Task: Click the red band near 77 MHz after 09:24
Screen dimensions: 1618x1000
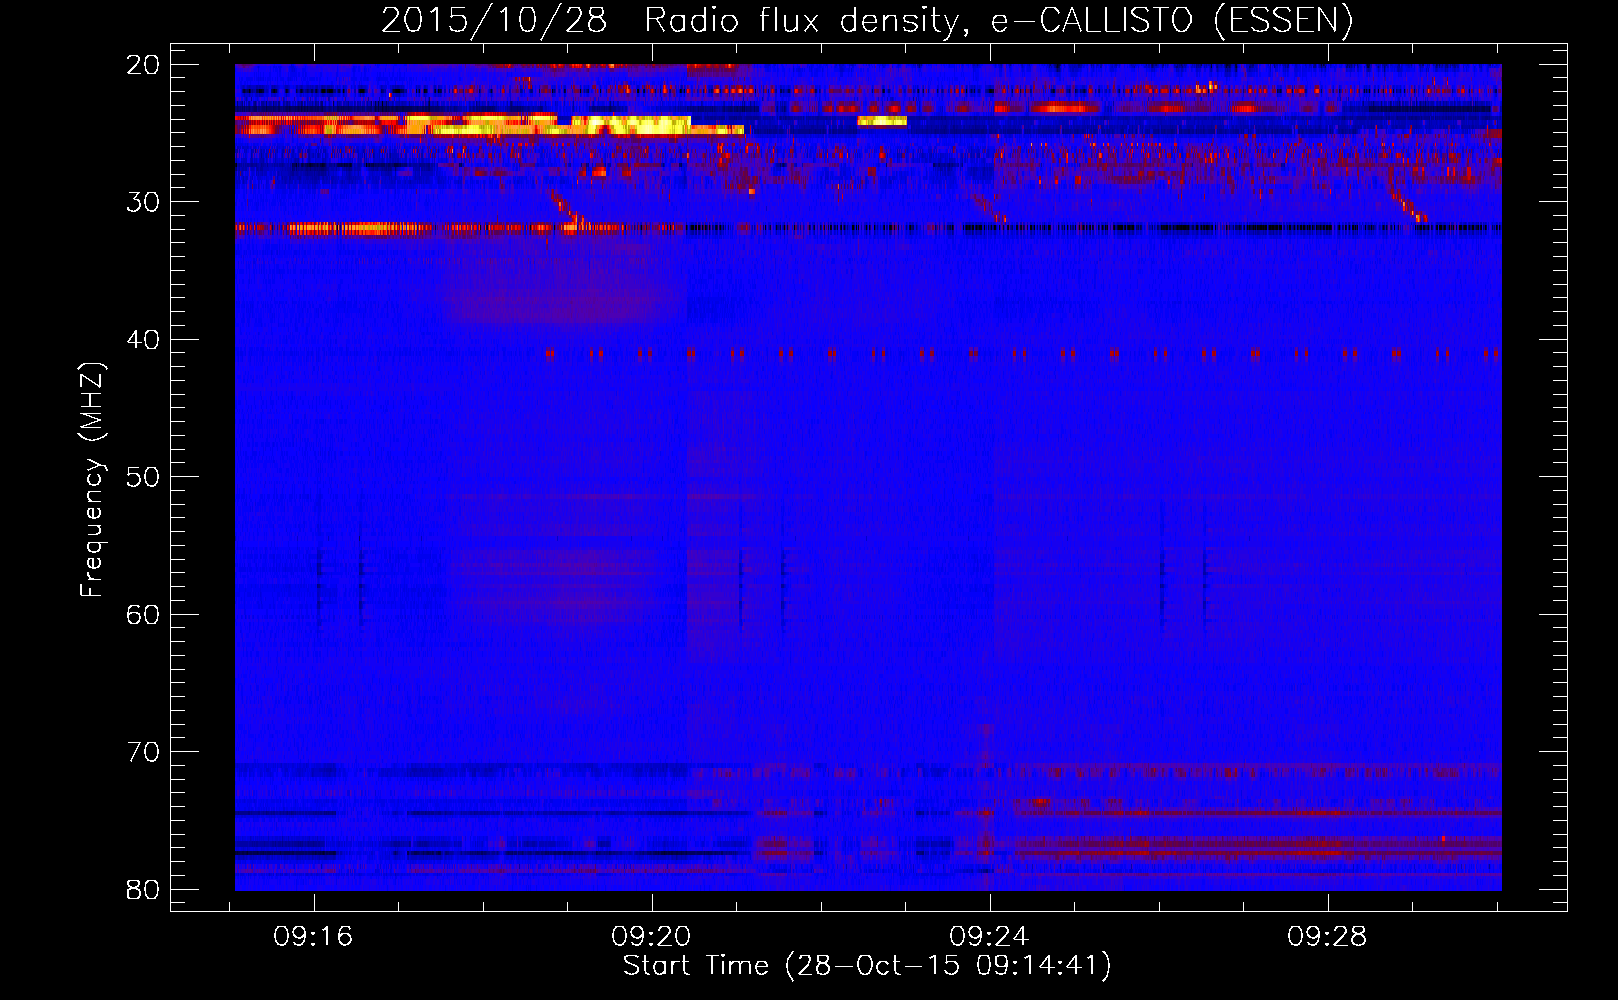Action: (x=1258, y=848)
